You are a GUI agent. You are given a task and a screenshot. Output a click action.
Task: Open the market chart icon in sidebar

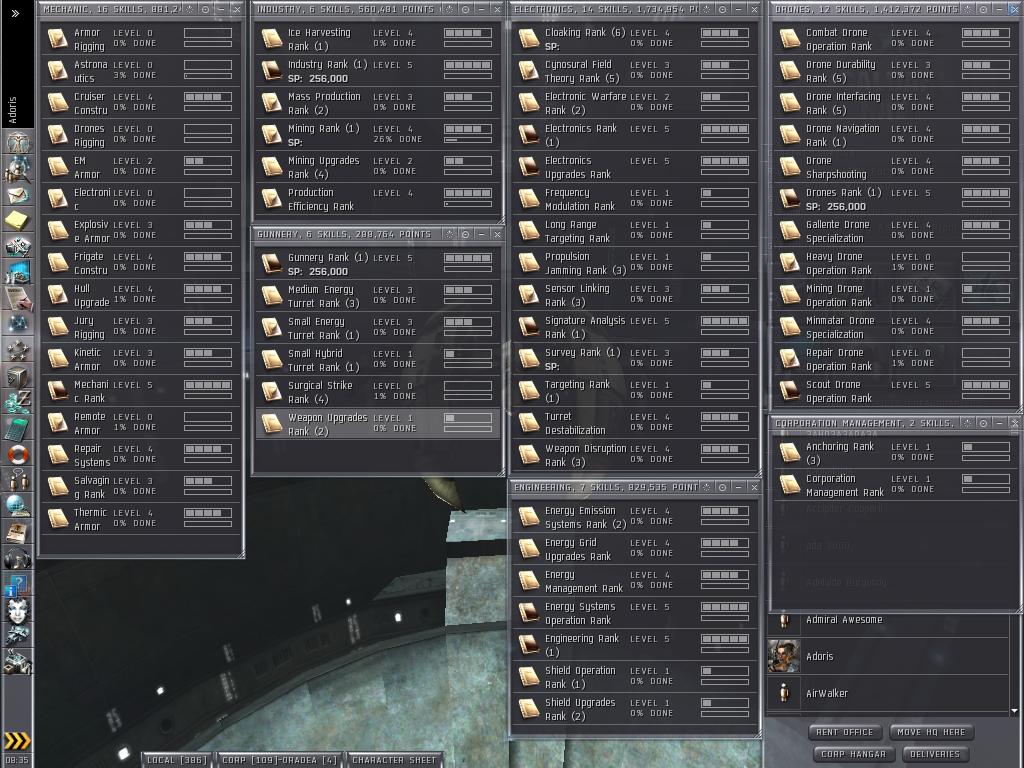[x=18, y=272]
